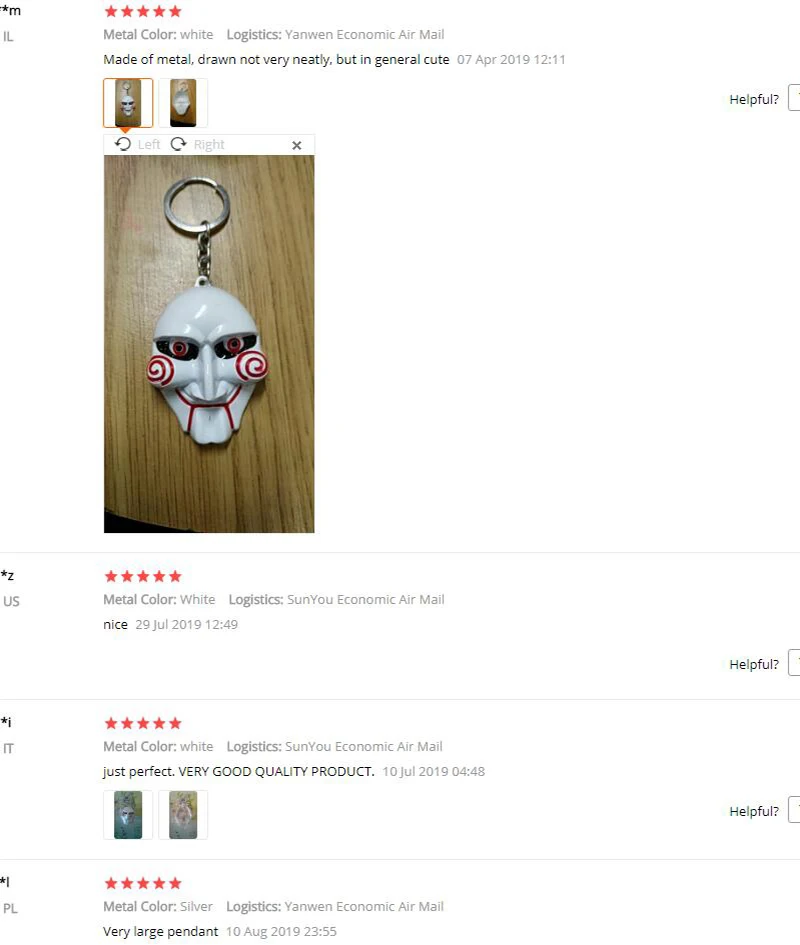
Task: Click 'Yanwen Economic Air Mail' in first review
Action: 365,35
